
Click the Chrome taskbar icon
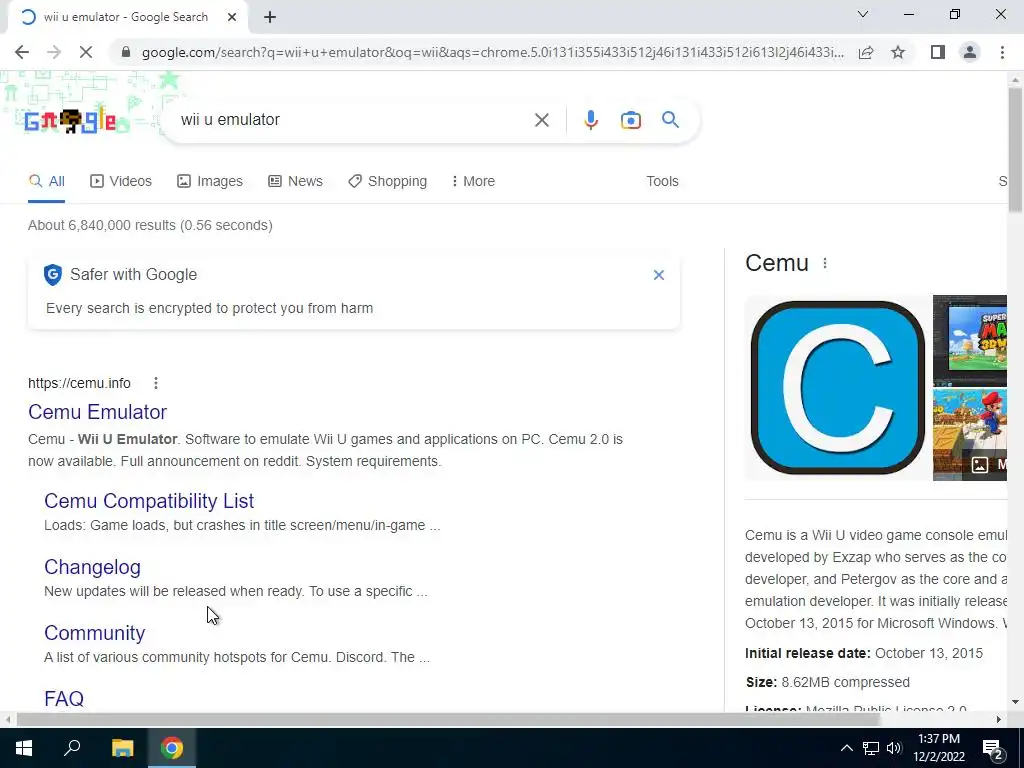point(172,748)
